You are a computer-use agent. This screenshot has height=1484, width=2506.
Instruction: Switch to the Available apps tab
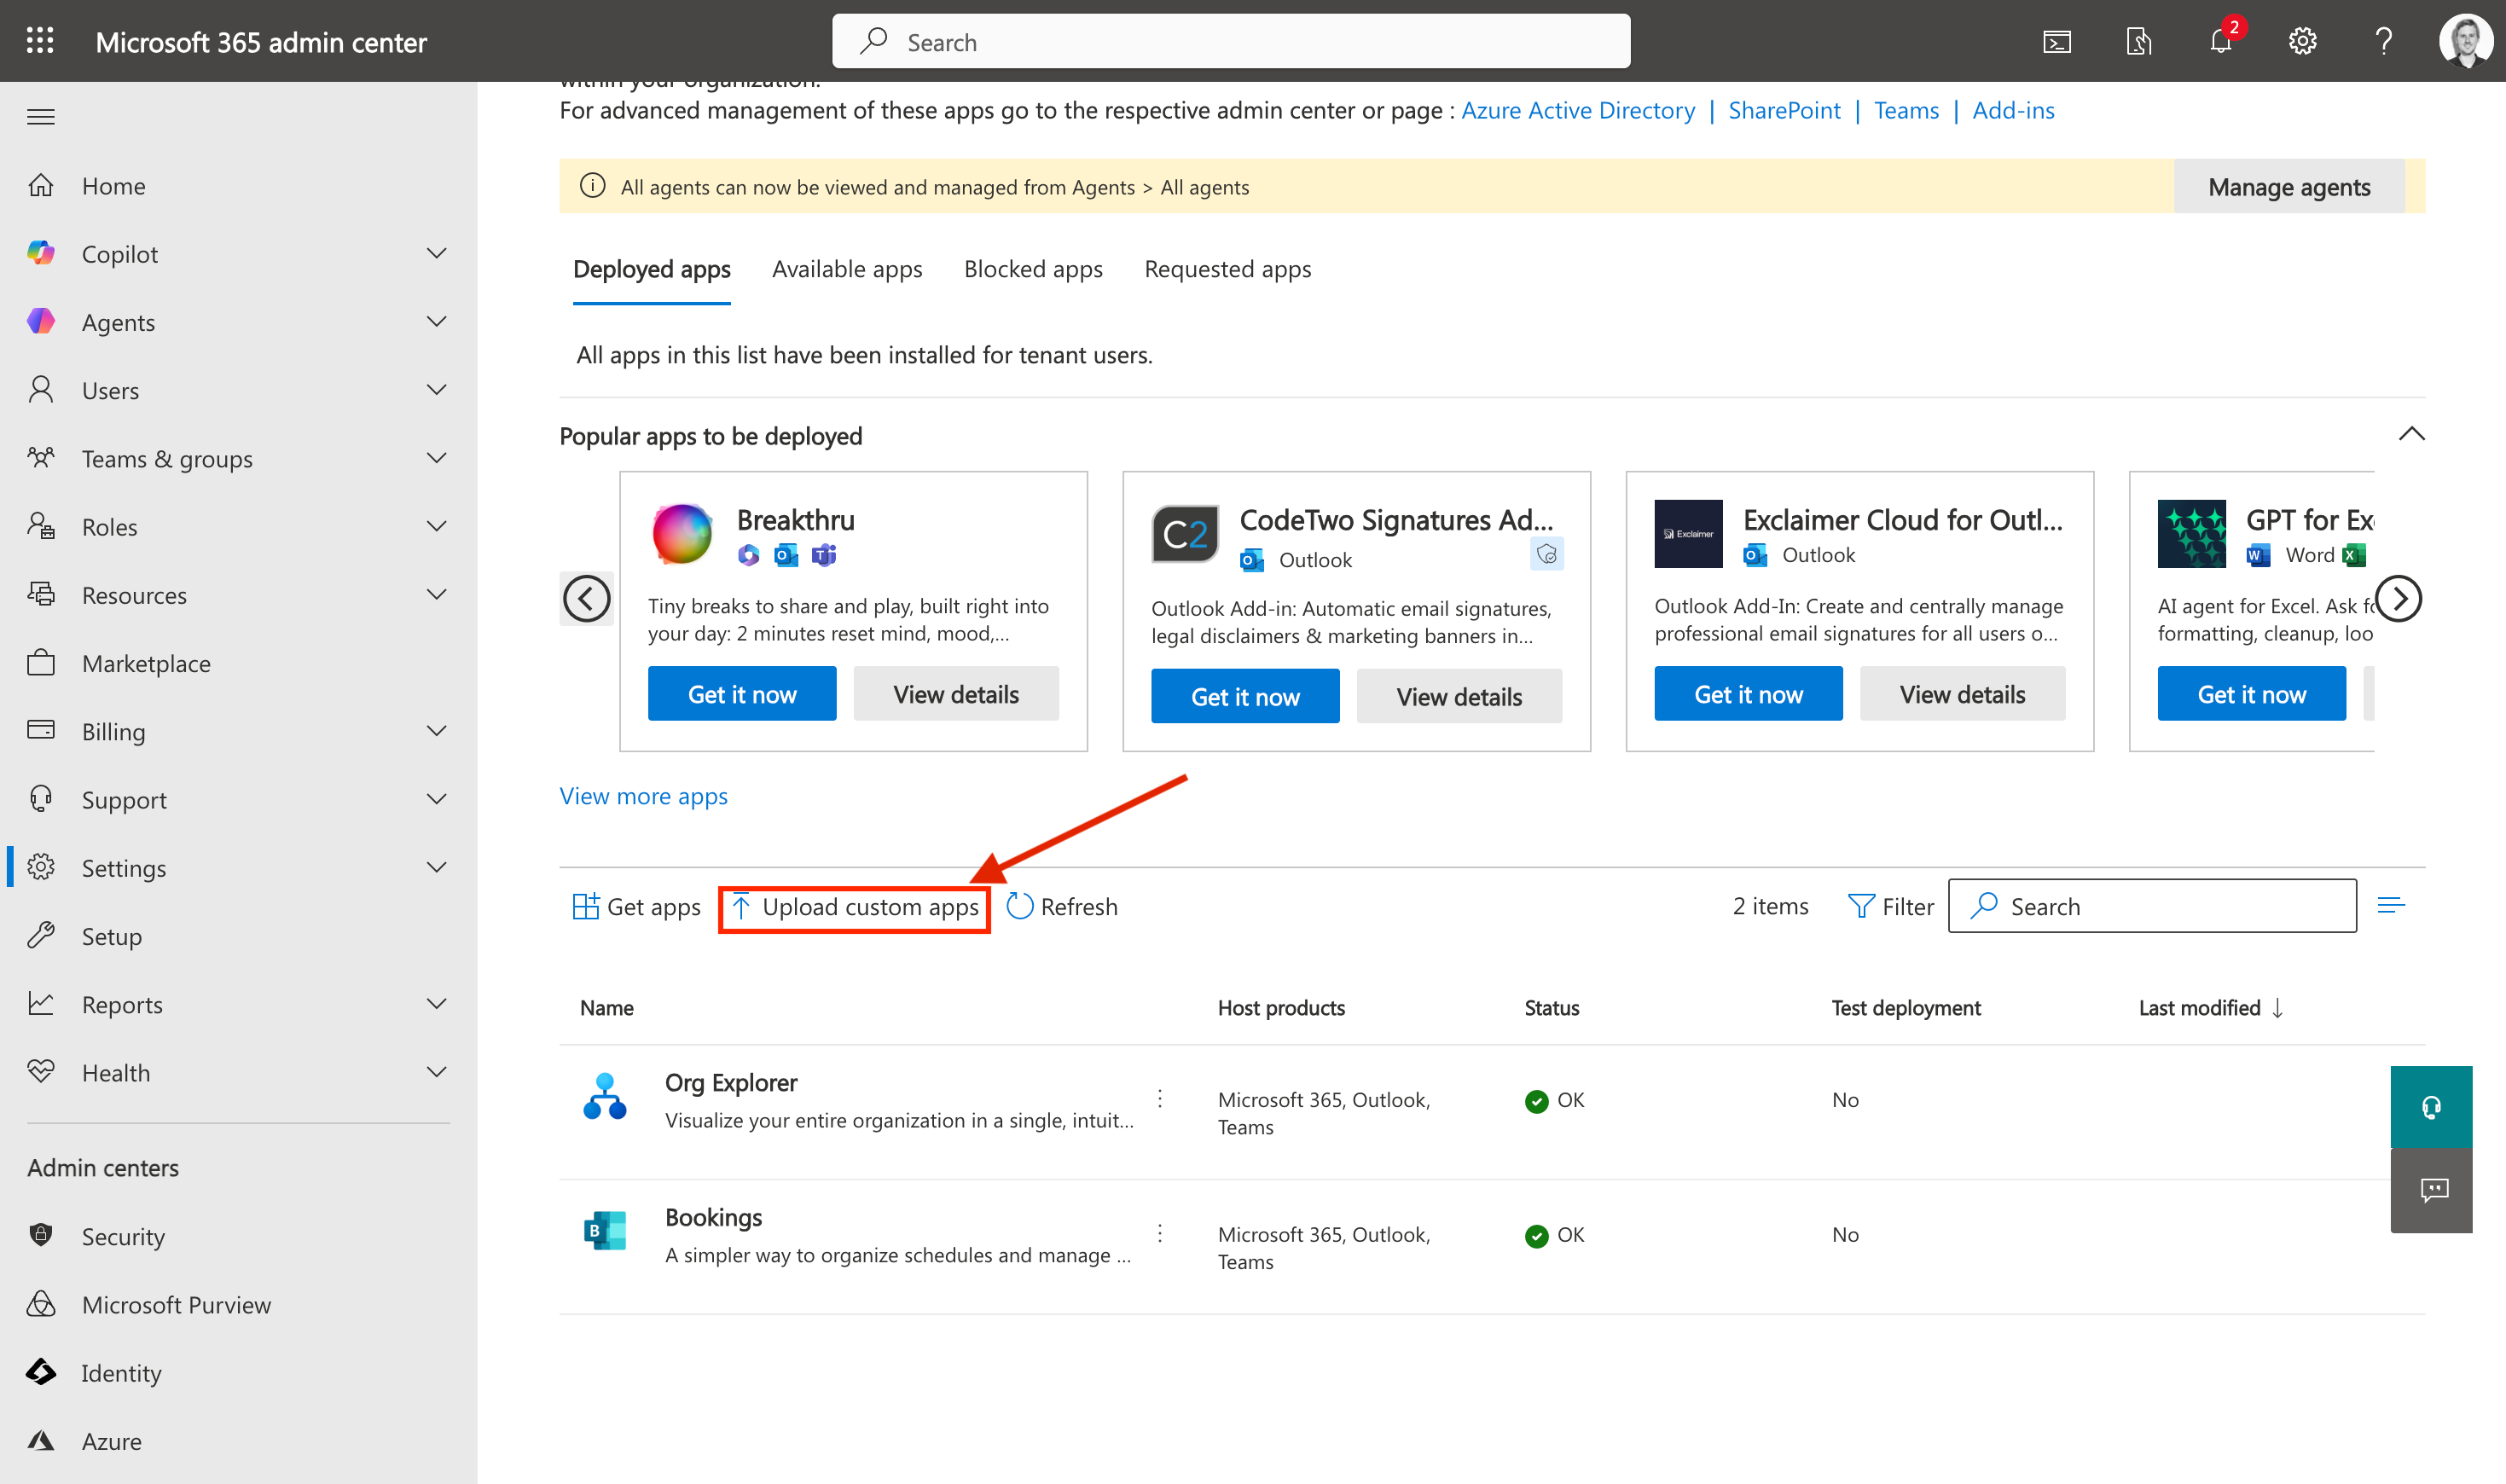[x=847, y=269]
